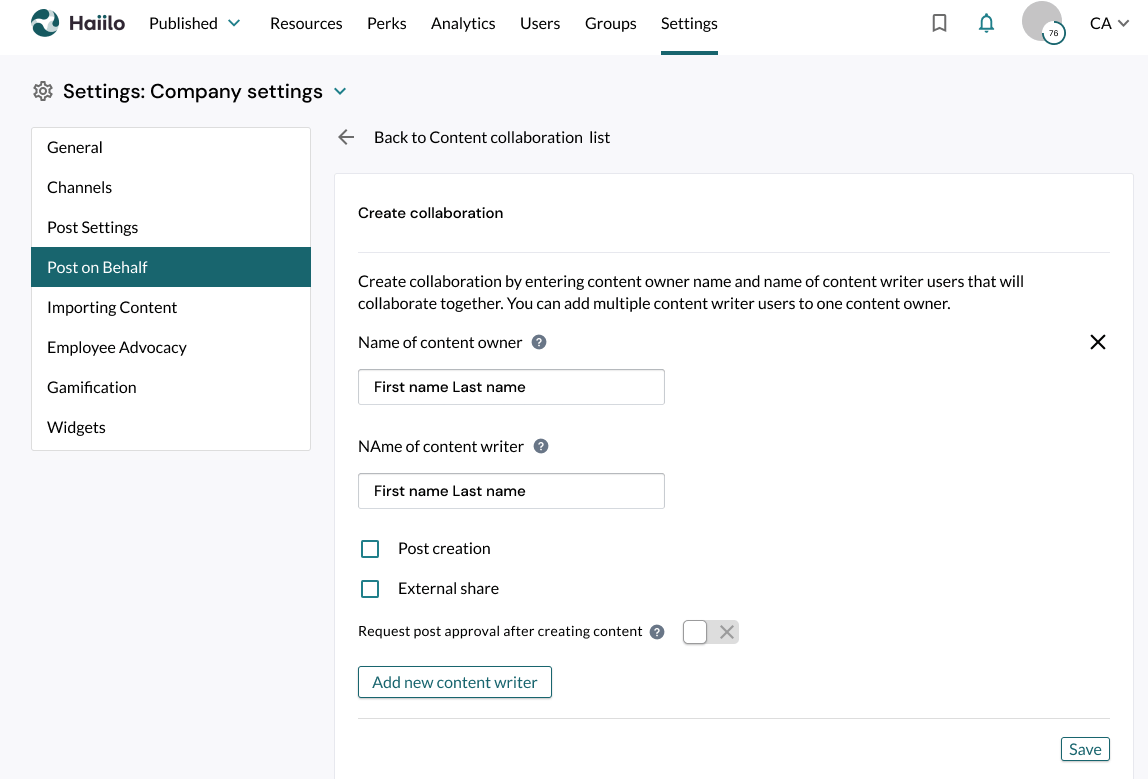Image resolution: width=1148 pixels, height=779 pixels.
Task: Show help for Request post approval
Action: coord(657,632)
